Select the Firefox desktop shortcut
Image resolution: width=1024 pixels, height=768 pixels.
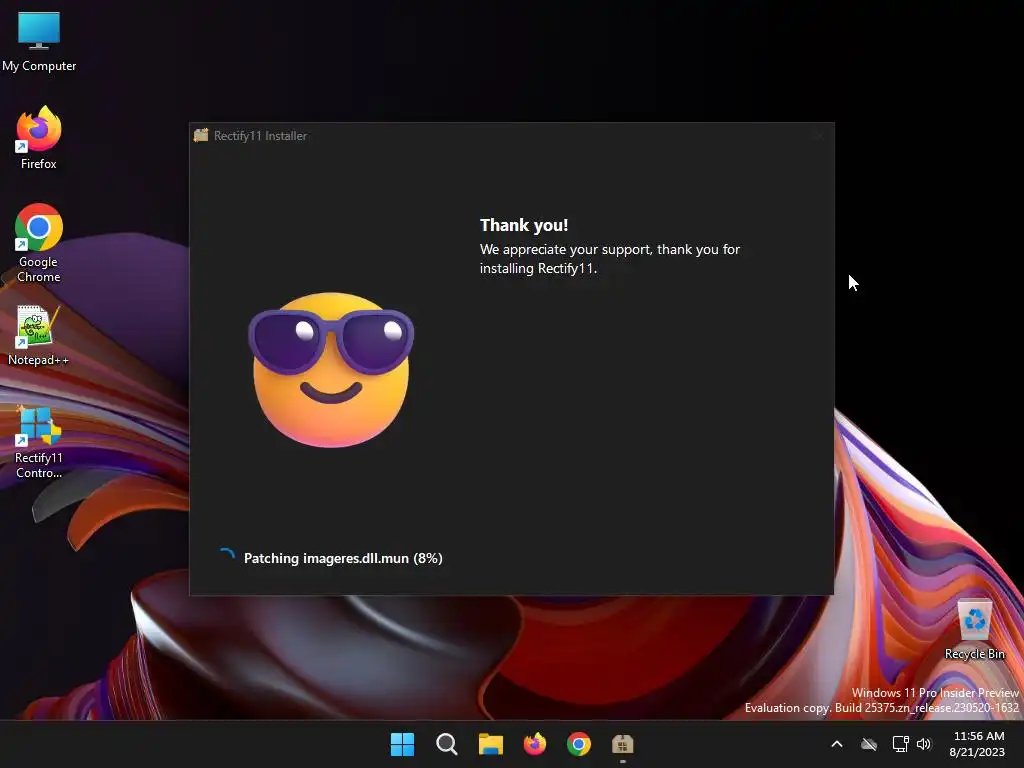pos(39,138)
